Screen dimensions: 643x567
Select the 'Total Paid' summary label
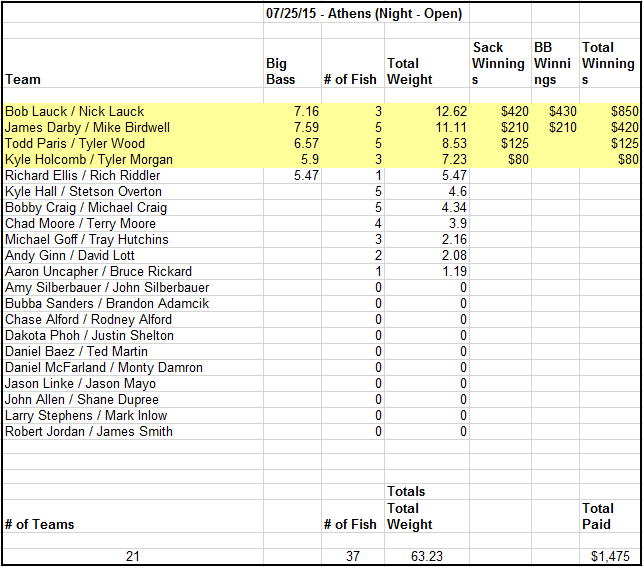pyautogui.click(x=598, y=516)
